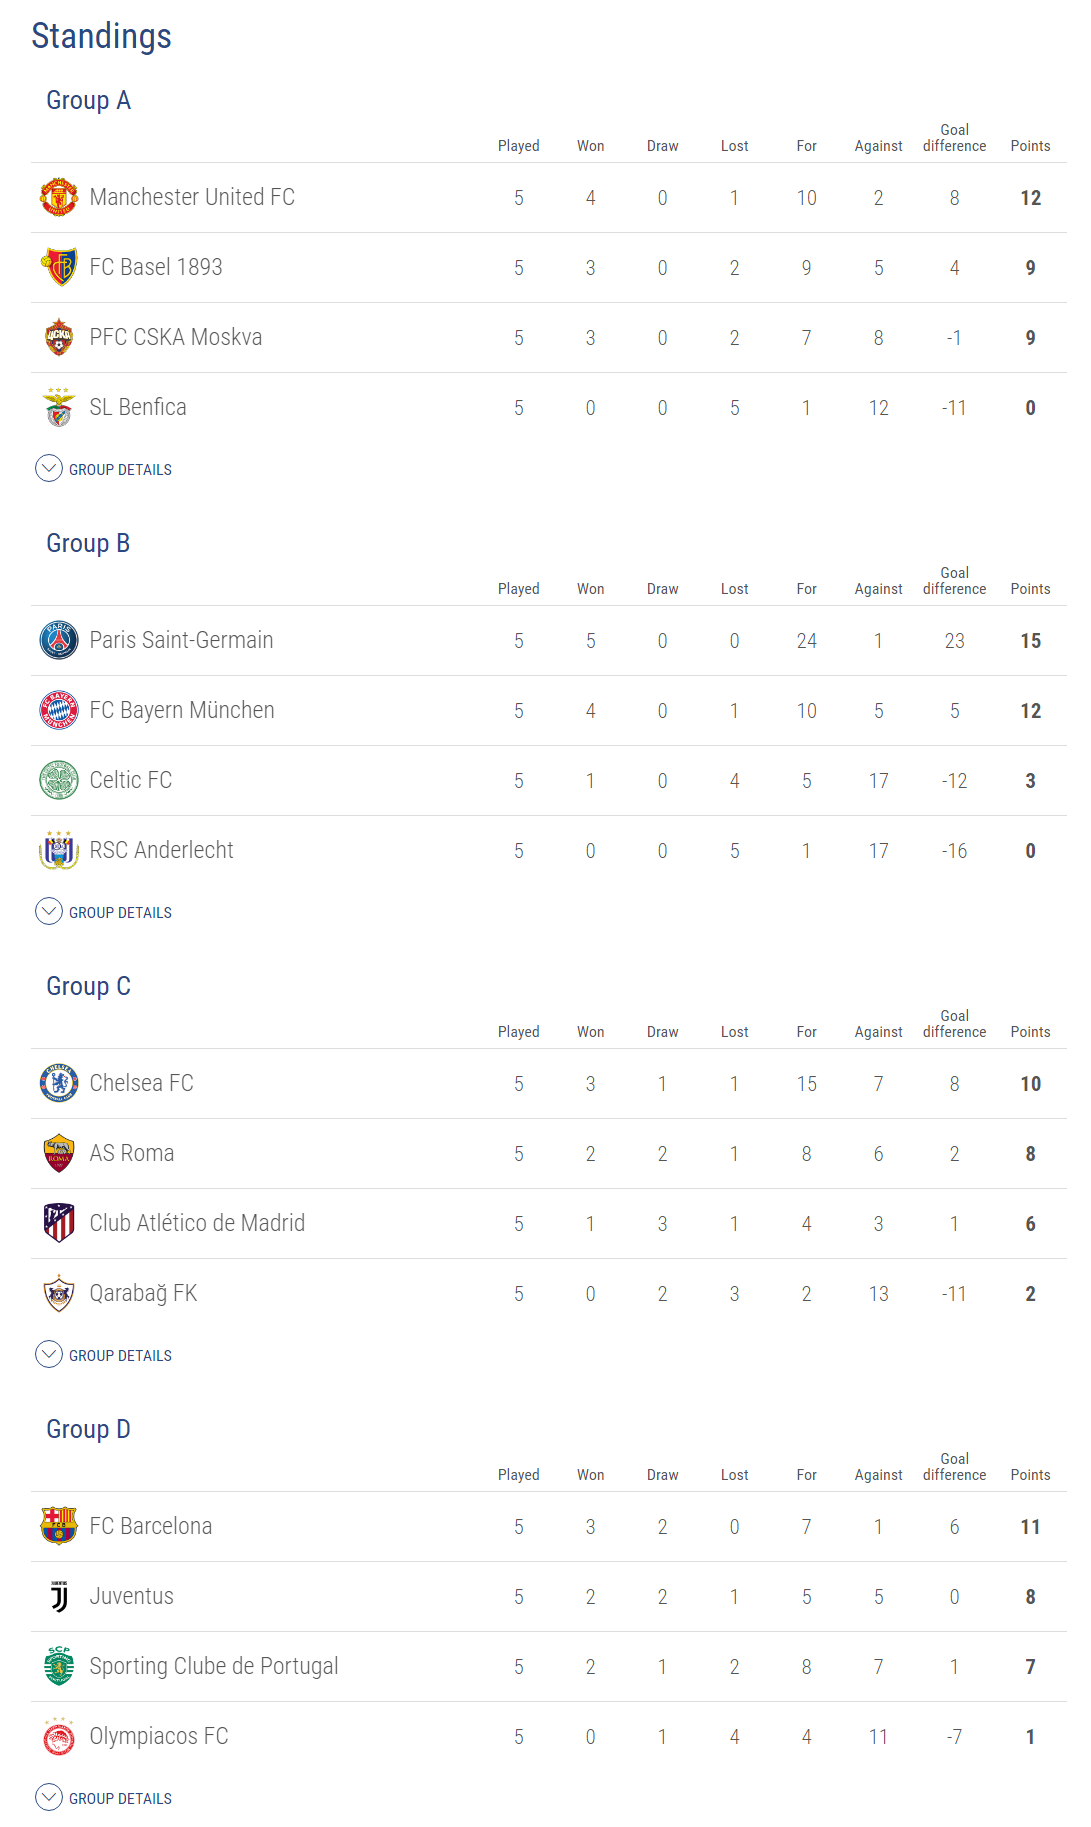Click the Sporting Clube de Portugal crest

[x=59, y=1666]
